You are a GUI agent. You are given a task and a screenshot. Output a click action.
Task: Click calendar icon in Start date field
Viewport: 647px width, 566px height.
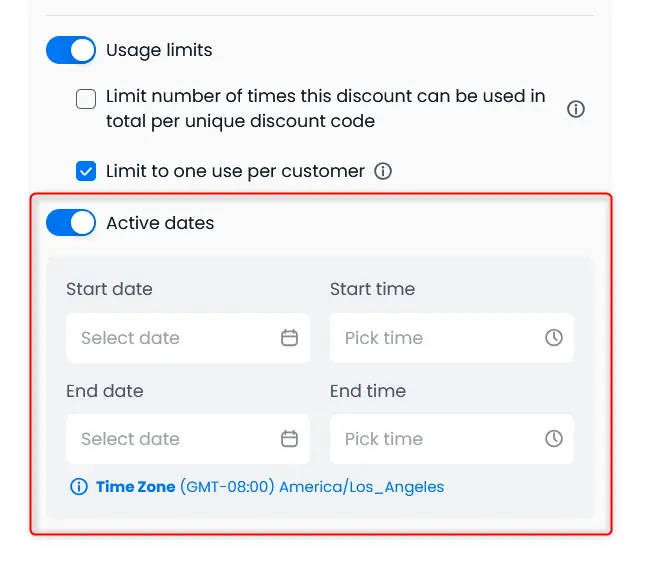point(289,338)
